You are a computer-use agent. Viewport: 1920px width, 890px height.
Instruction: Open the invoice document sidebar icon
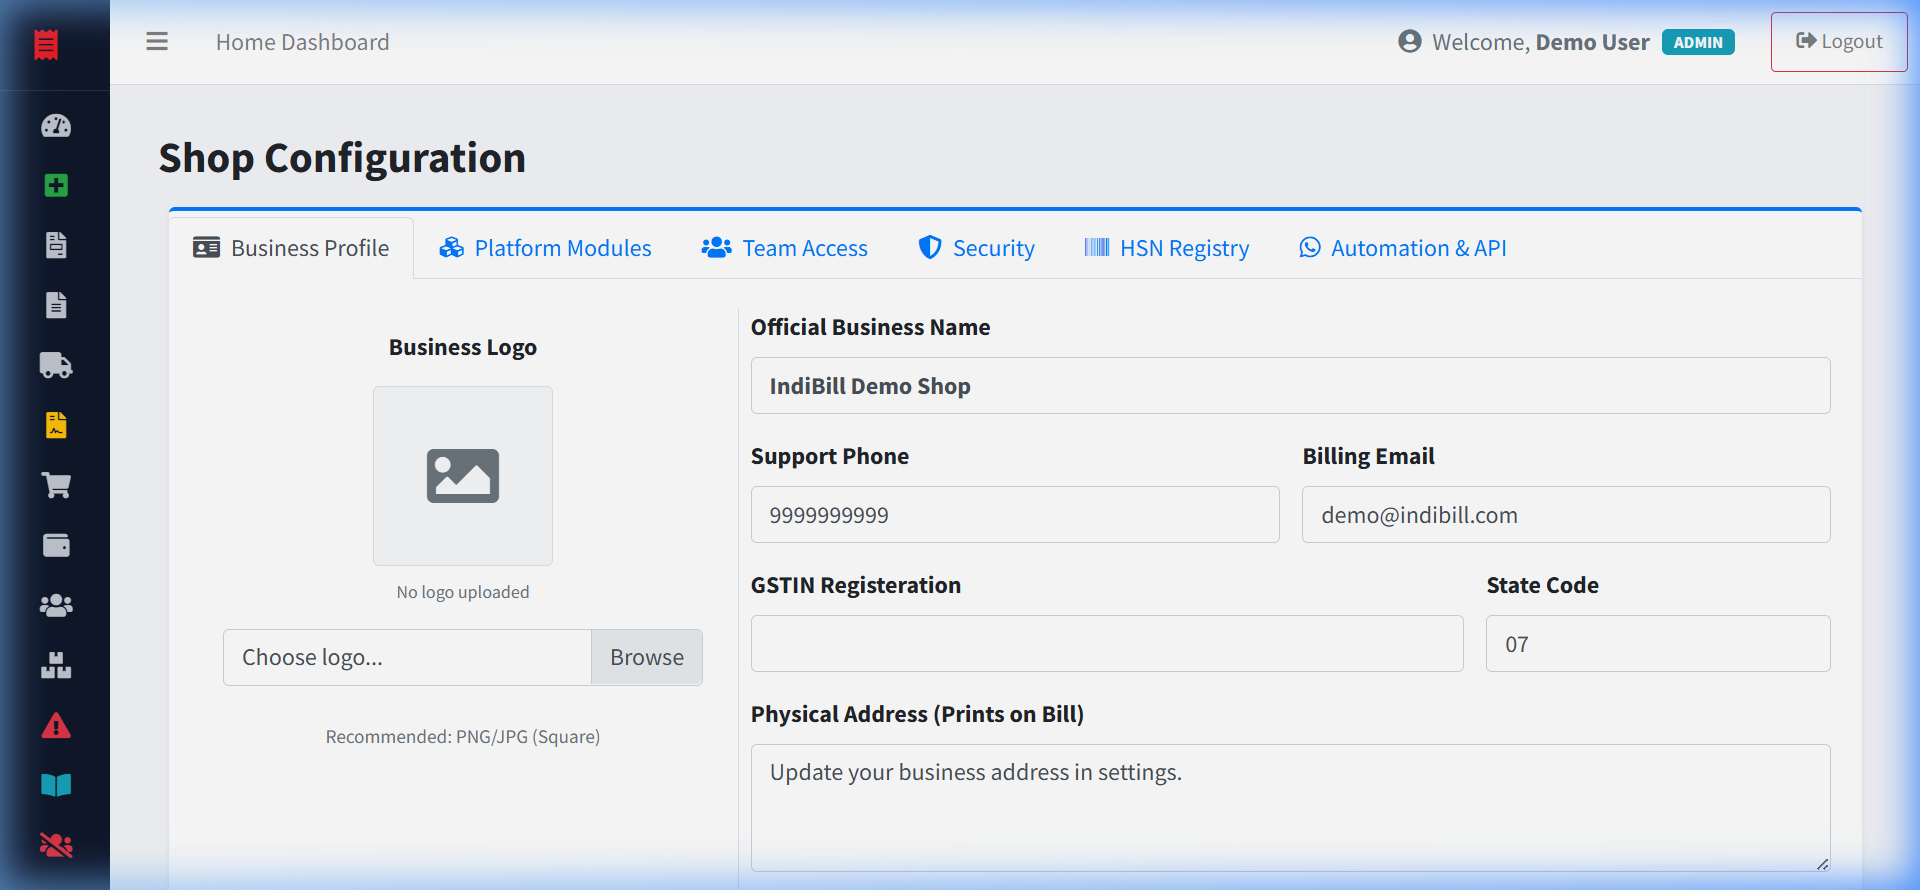tap(56, 245)
